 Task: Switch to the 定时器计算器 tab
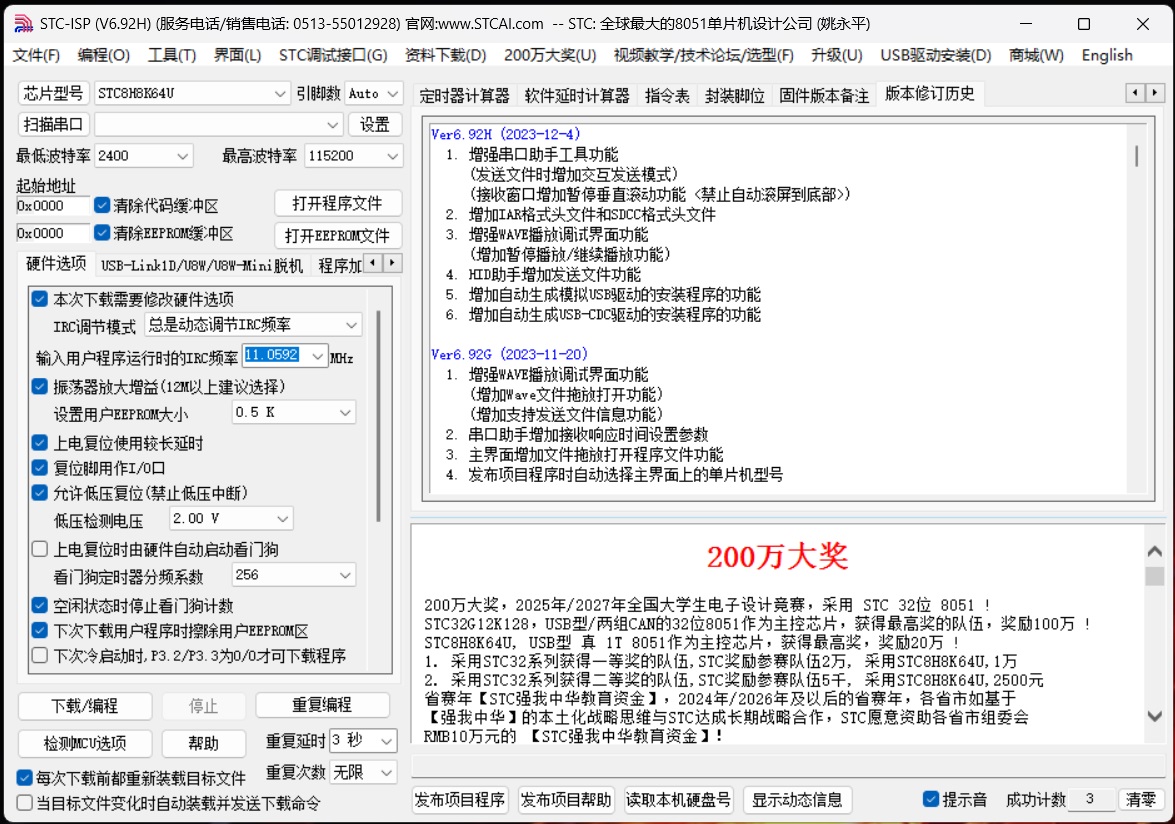pyautogui.click(x=464, y=95)
